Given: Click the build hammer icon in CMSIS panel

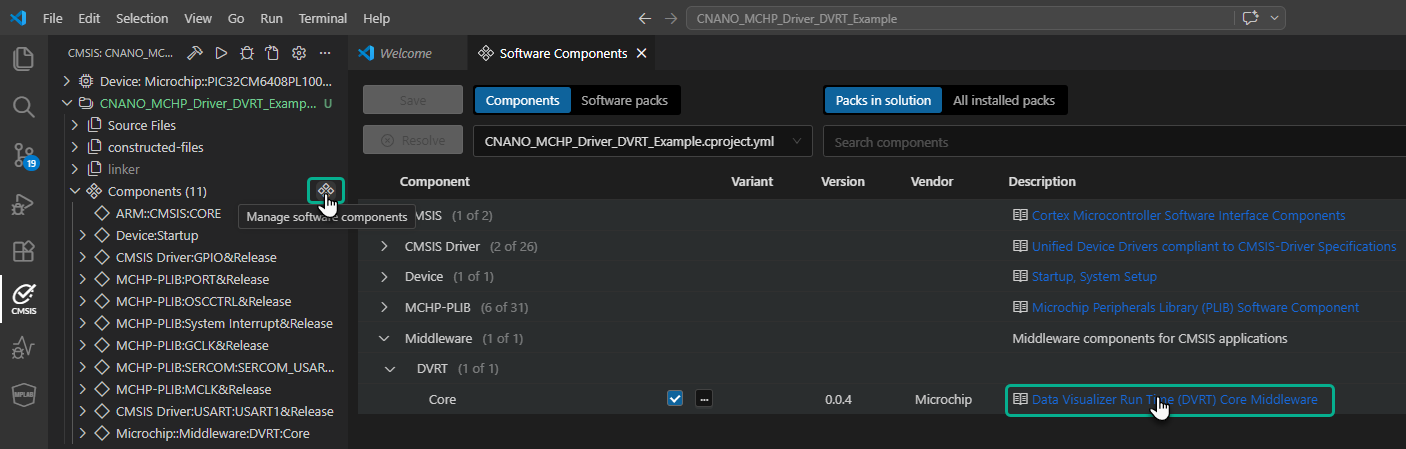Looking at the screenshot, I should pyautogui.click(x=195, y=53).
